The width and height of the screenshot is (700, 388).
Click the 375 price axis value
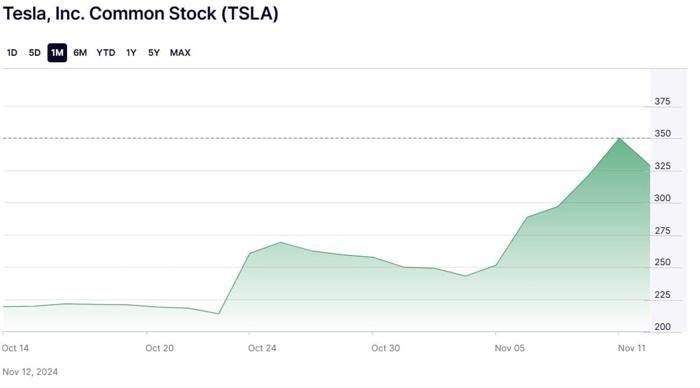pos(662,101)
